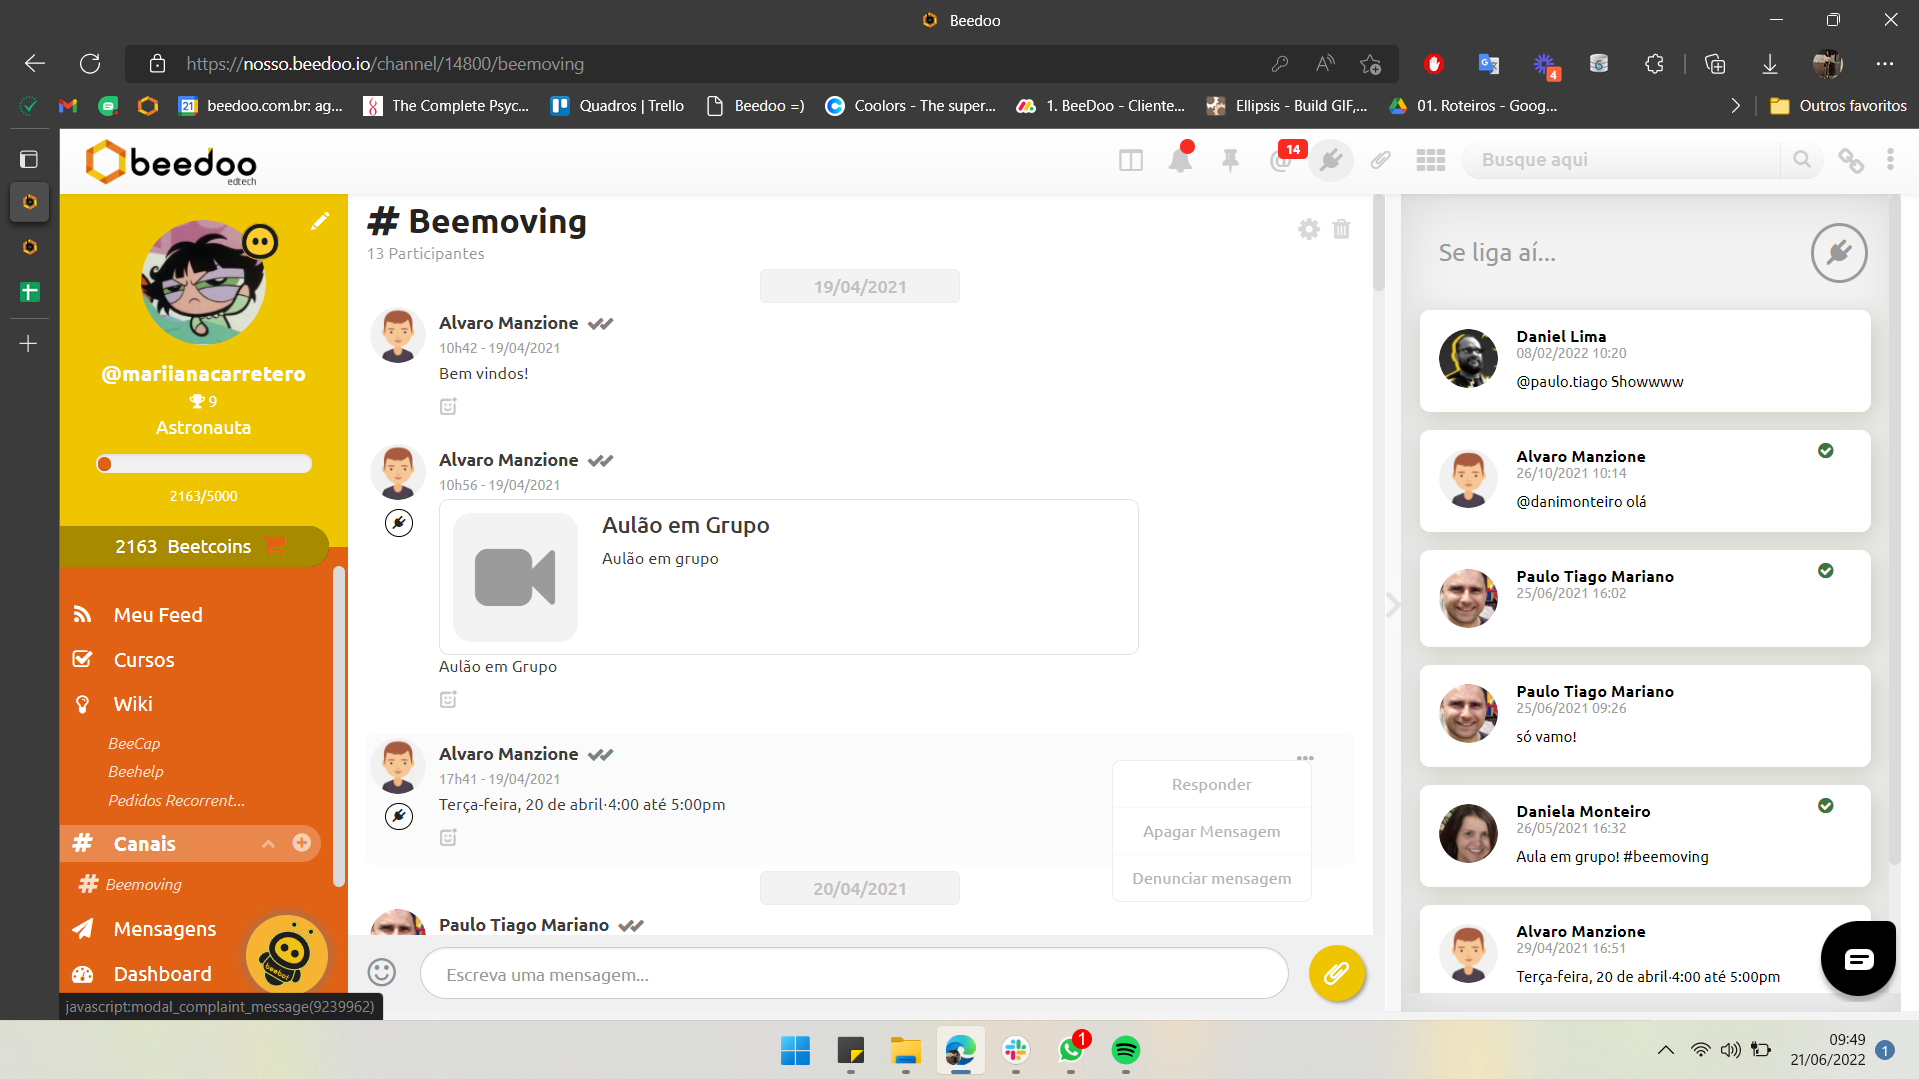Click the 'Busque aqui' search field
The image size is (1919, 1079).
tap(1622, 160)
